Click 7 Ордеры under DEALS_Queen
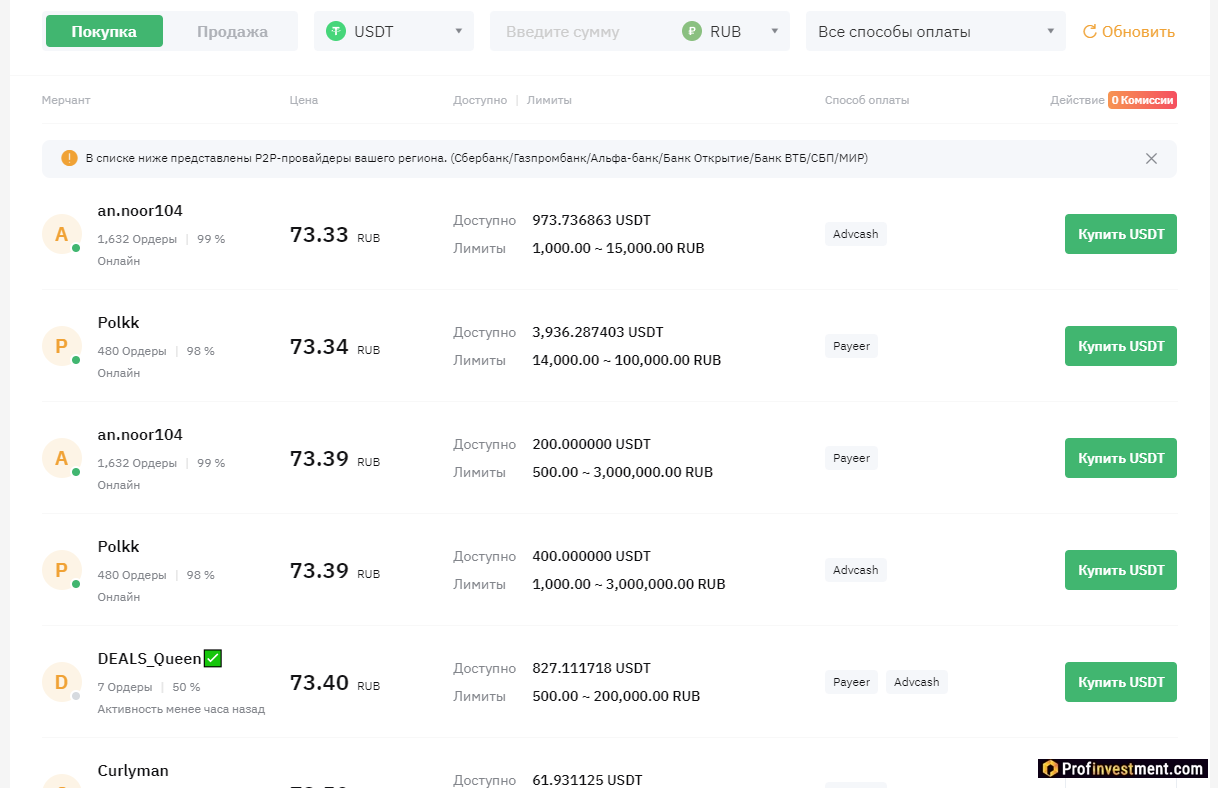Image resolution: width=1218 pixels, height=788 pixels. pyautogui.click(x=125, y=687)
